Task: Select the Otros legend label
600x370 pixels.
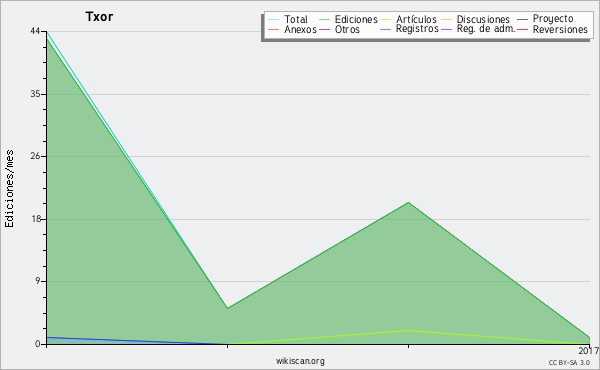Action: 347,29
